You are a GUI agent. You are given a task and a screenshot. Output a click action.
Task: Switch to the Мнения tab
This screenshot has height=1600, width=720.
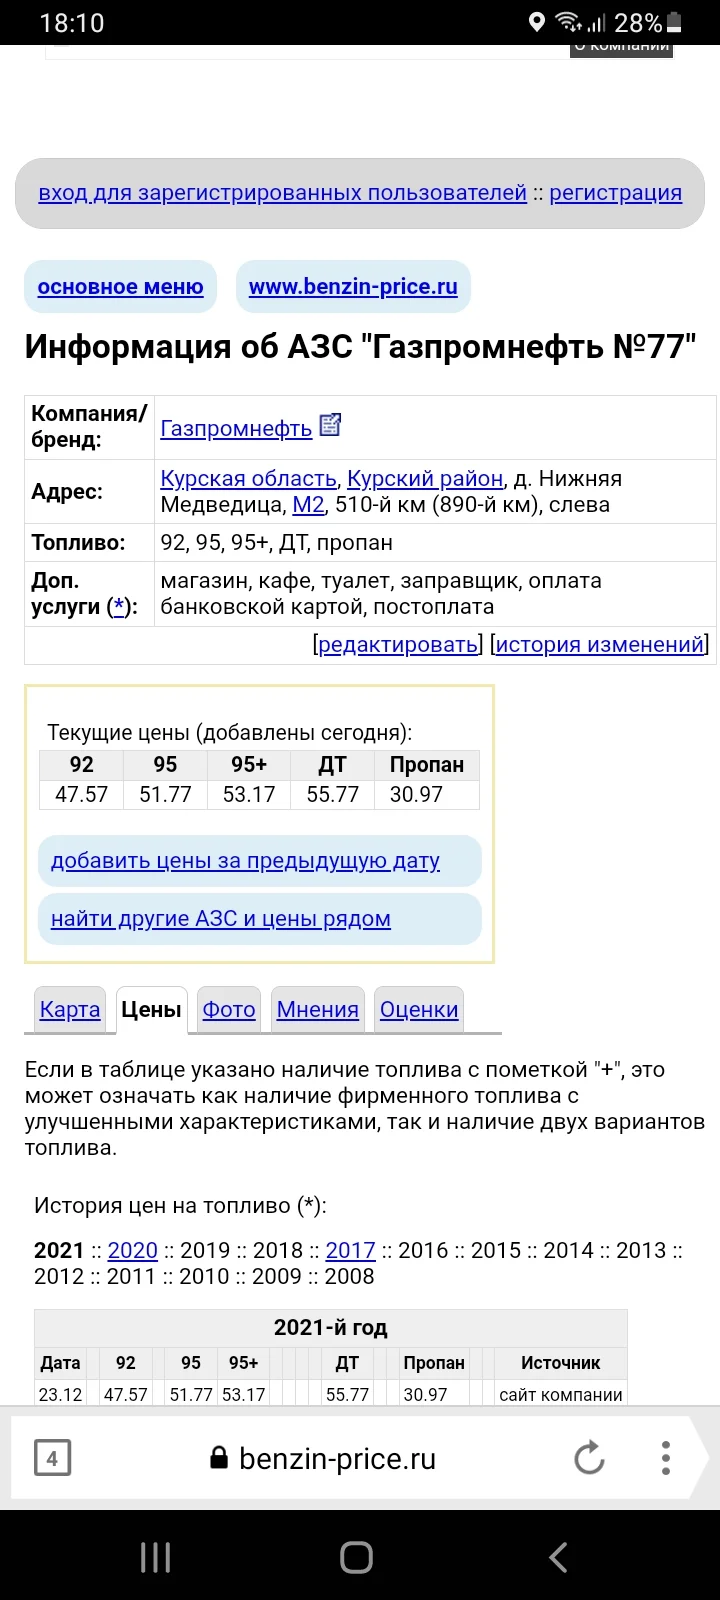tap(318, 1009)
